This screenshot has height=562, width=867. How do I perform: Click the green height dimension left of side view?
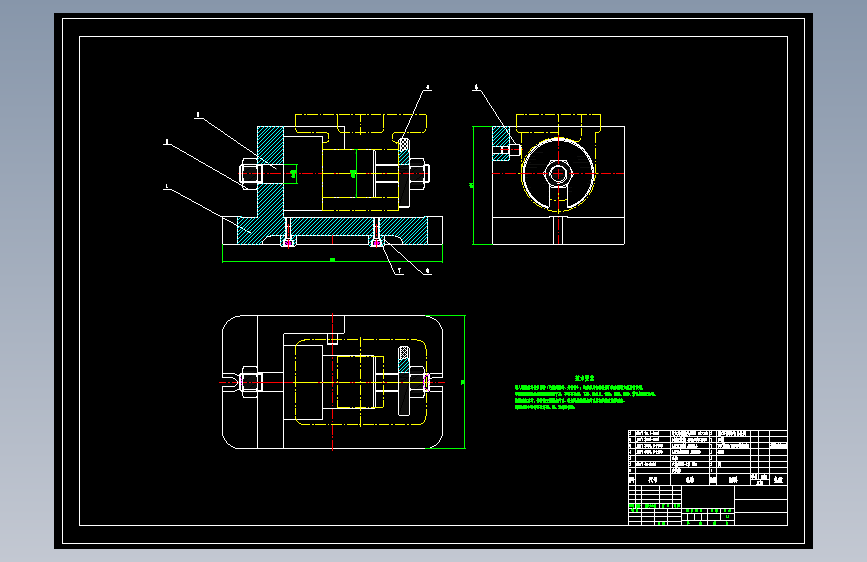473,185
